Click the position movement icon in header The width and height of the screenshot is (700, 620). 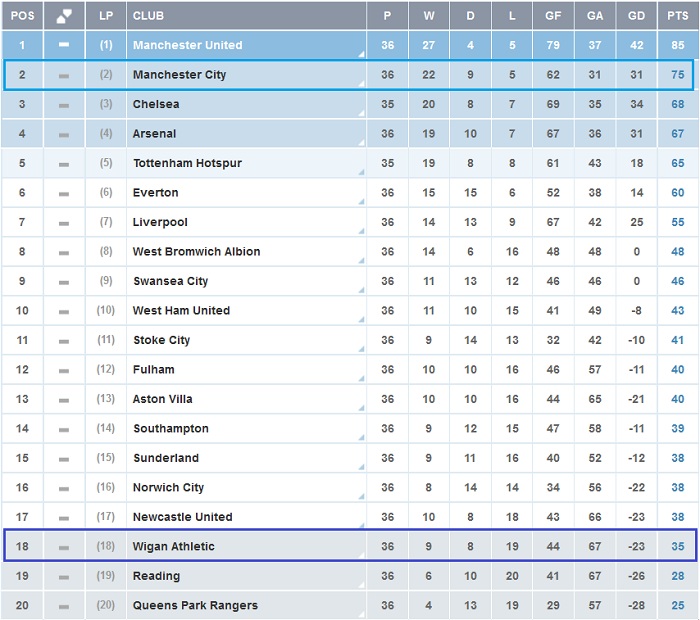64,16
